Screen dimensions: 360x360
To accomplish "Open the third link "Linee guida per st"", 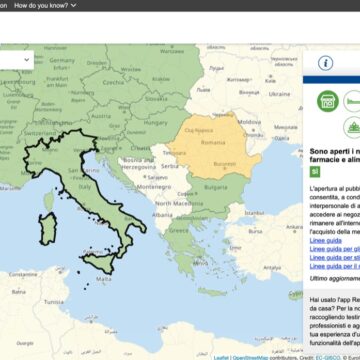I will [x=335, y=258].
